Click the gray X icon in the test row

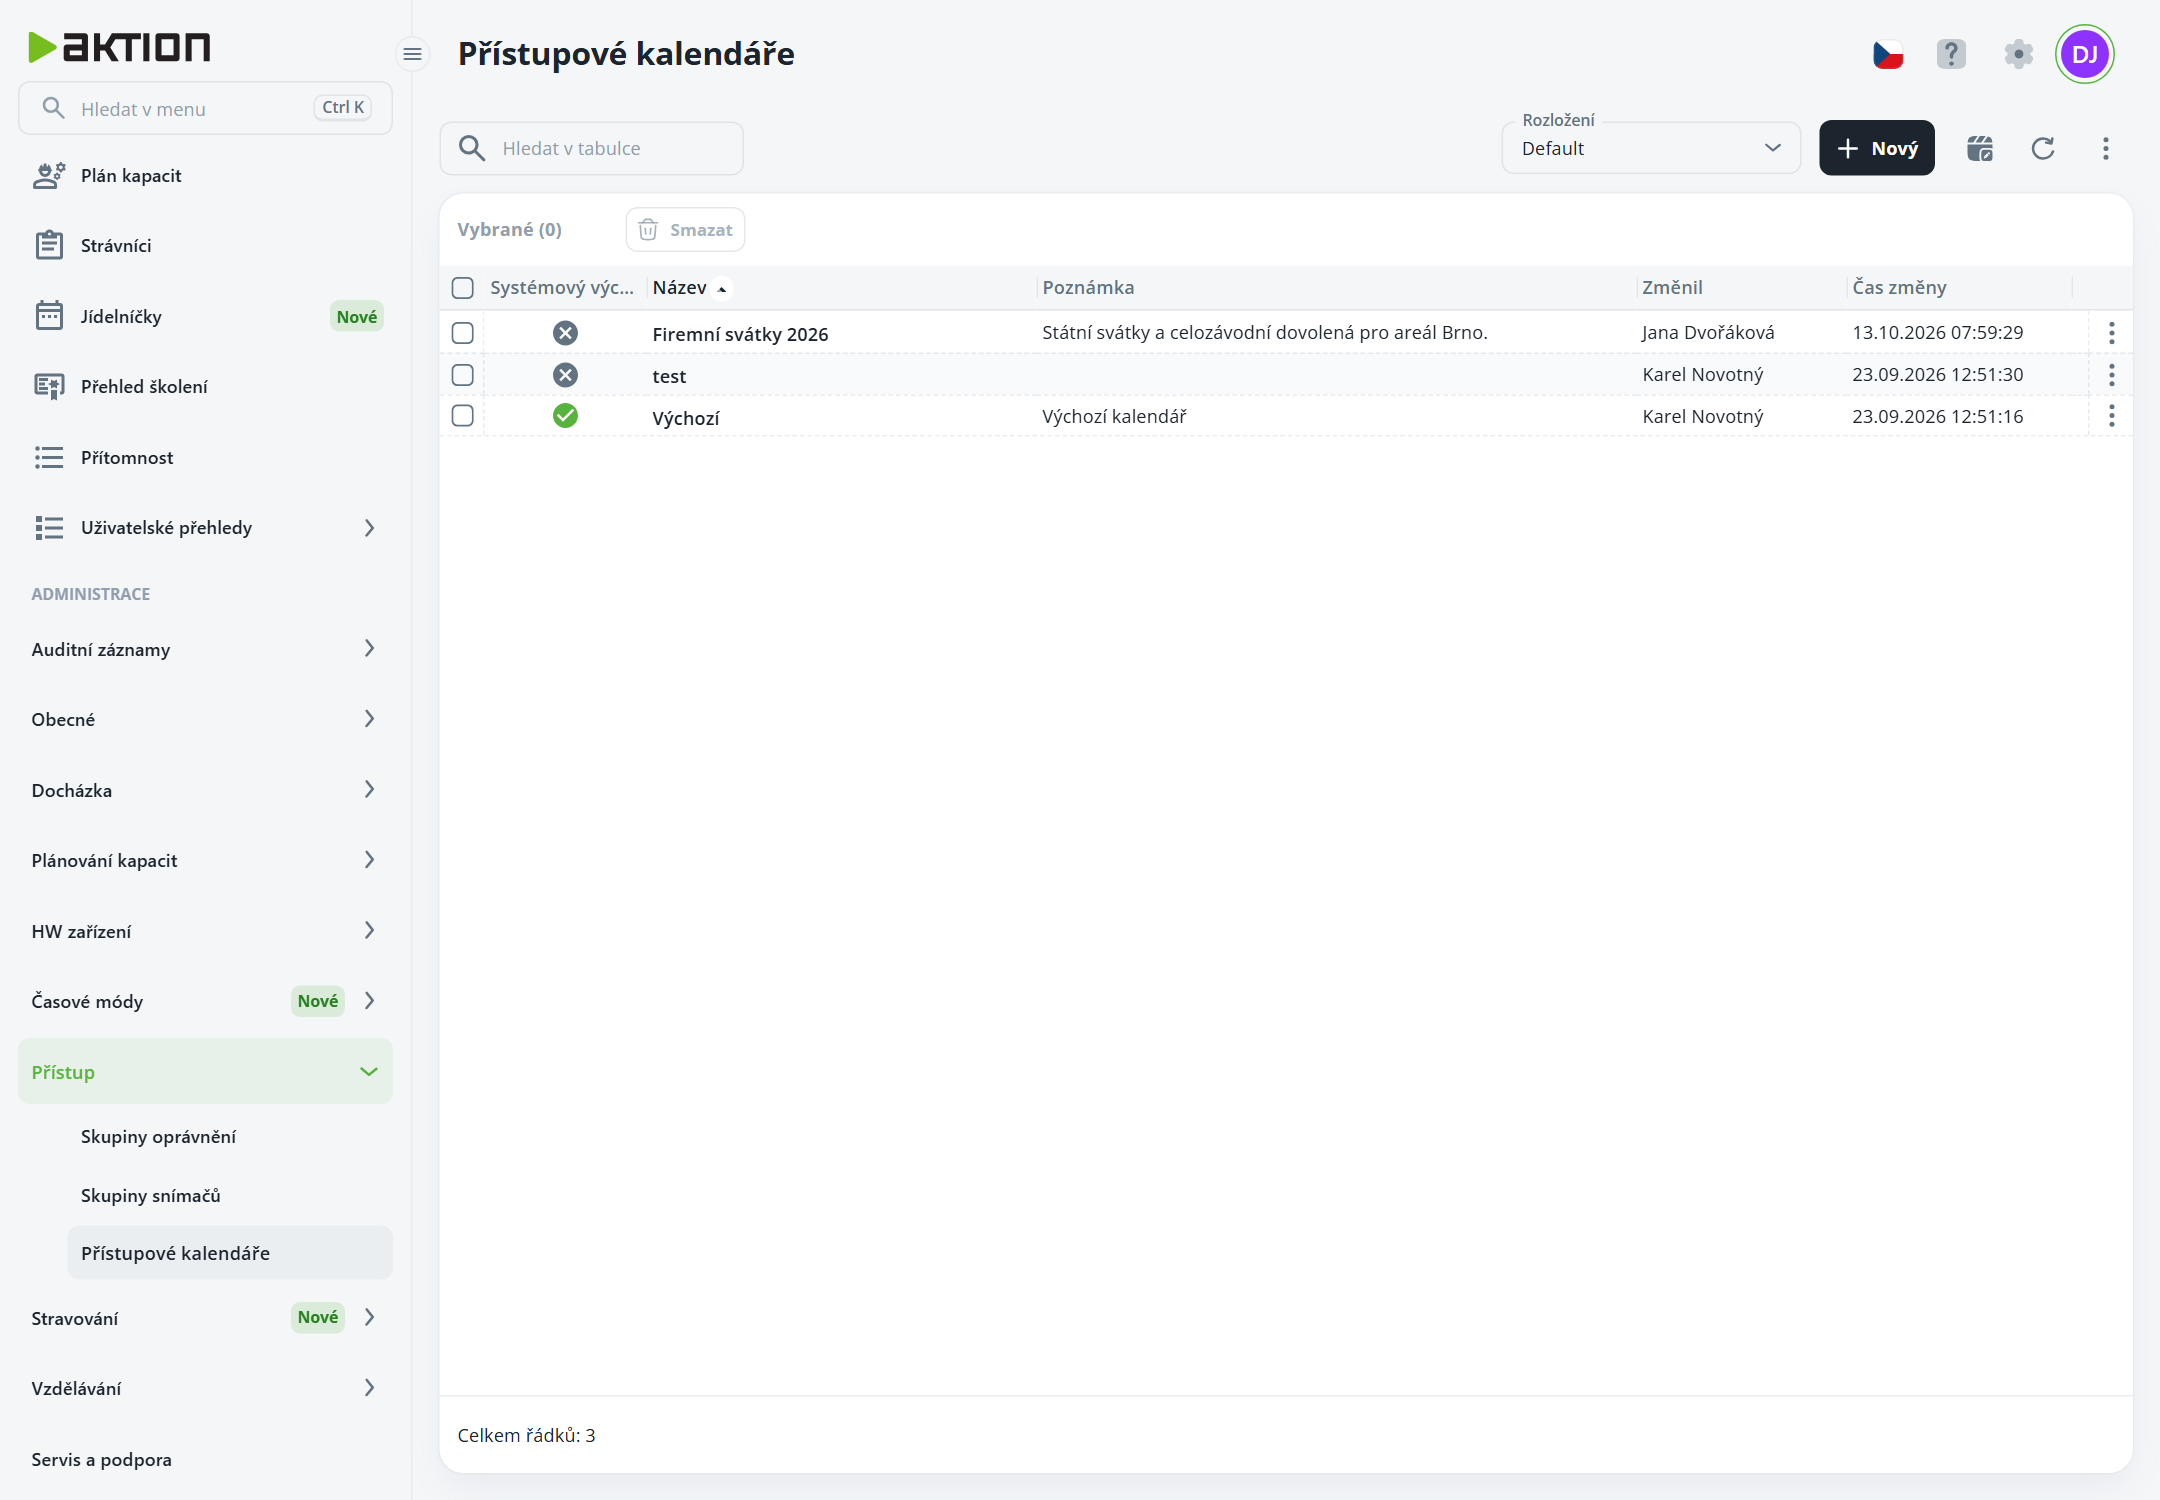[565, 375]
